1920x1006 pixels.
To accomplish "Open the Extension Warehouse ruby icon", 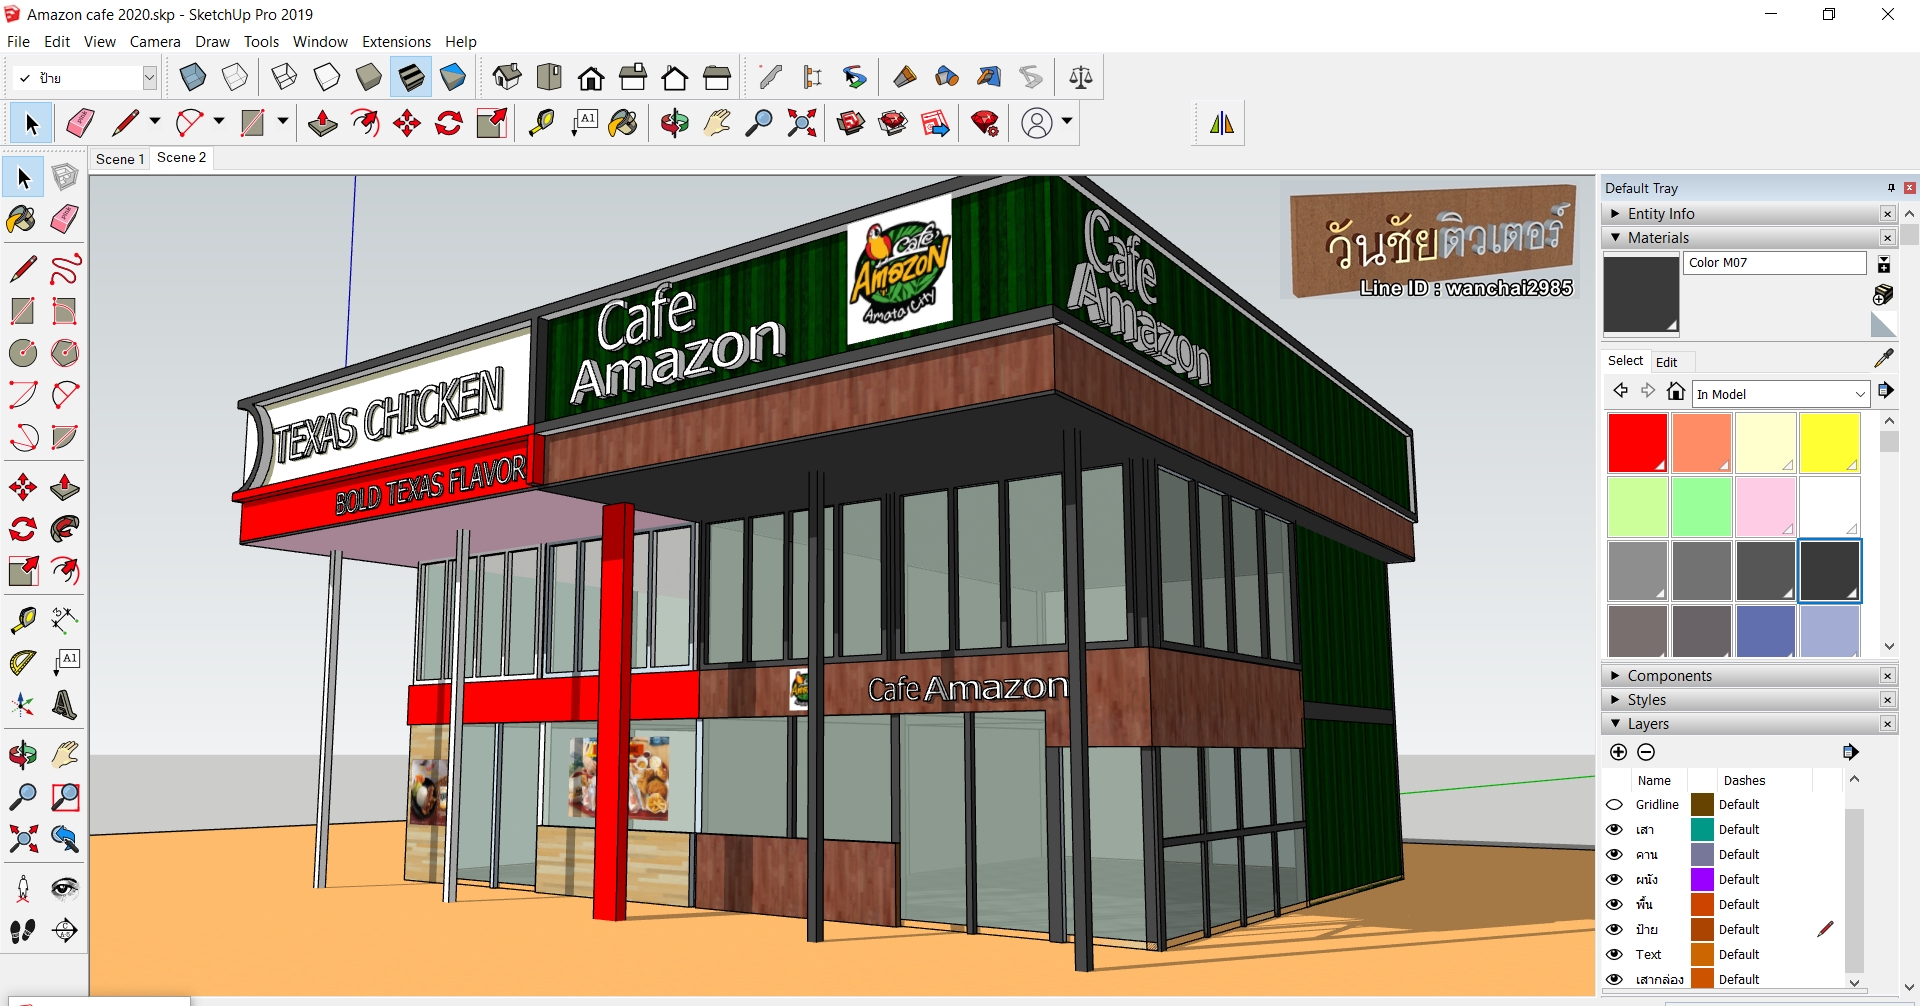I will [x=985, y=123].
